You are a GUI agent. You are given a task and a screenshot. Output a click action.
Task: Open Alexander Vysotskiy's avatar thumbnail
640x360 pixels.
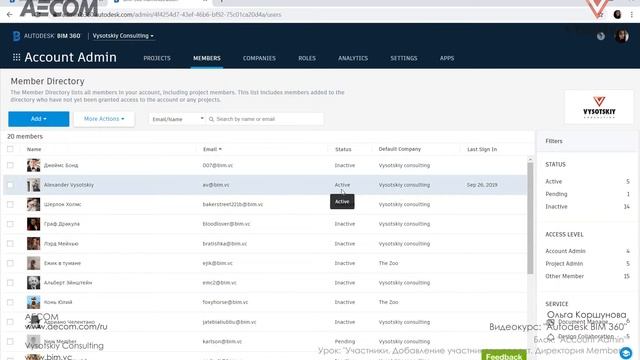33,185
